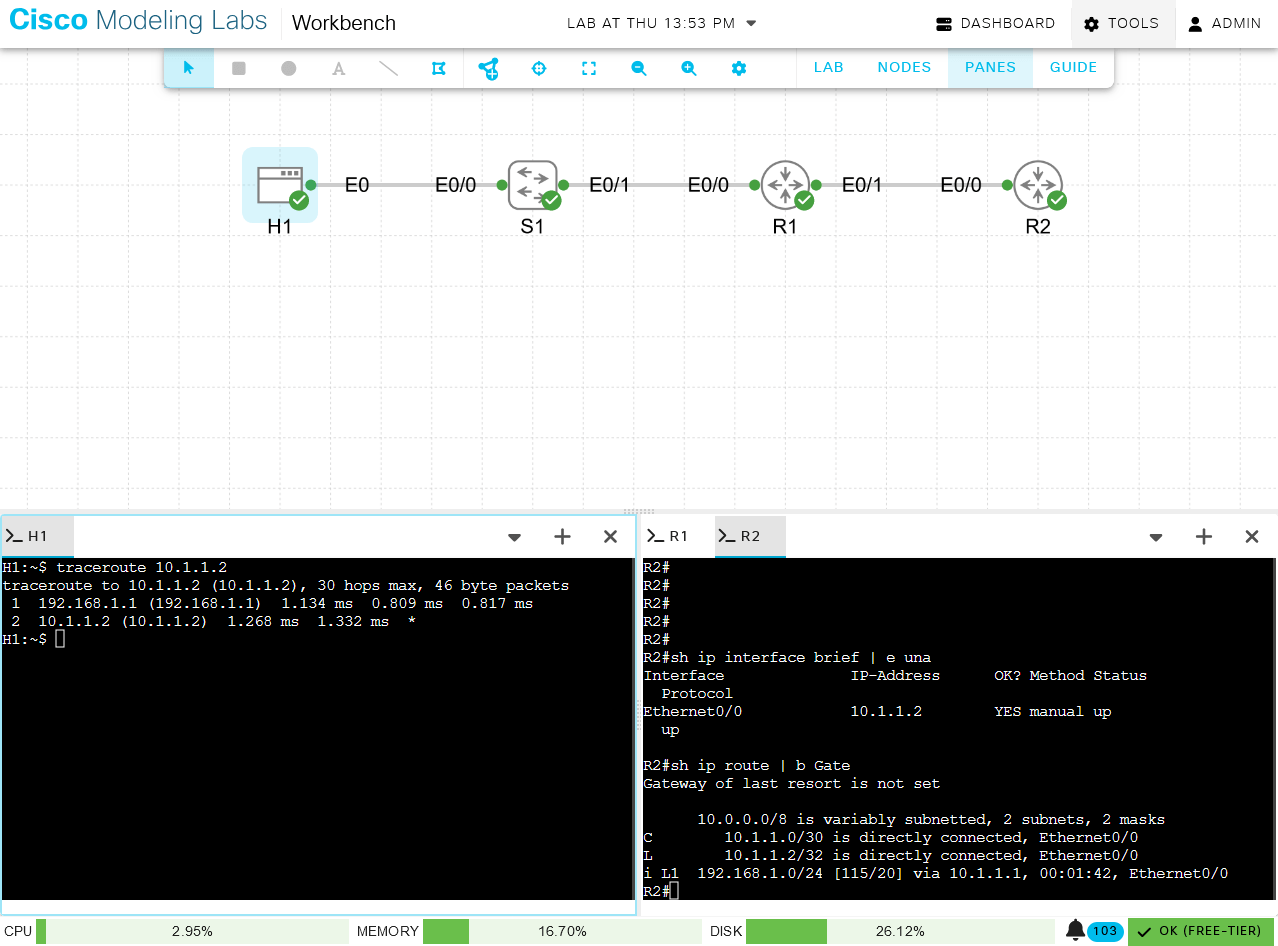Add a new tab in H1 pane
Viewport: 1278px width, 946px height.
(x=562, y=537)
